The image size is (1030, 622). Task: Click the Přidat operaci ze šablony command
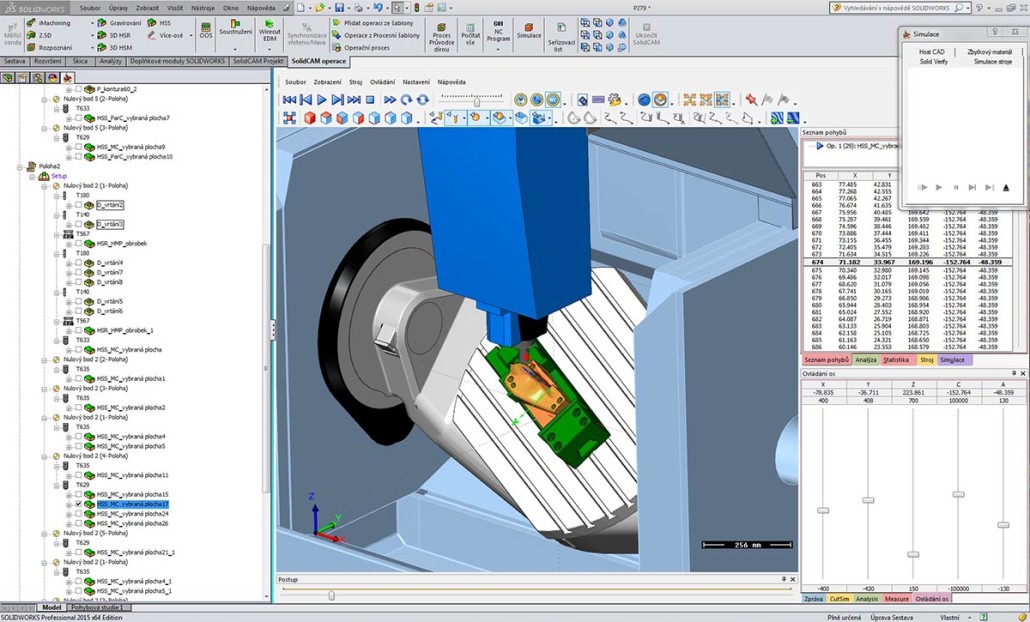pos(373,23)
